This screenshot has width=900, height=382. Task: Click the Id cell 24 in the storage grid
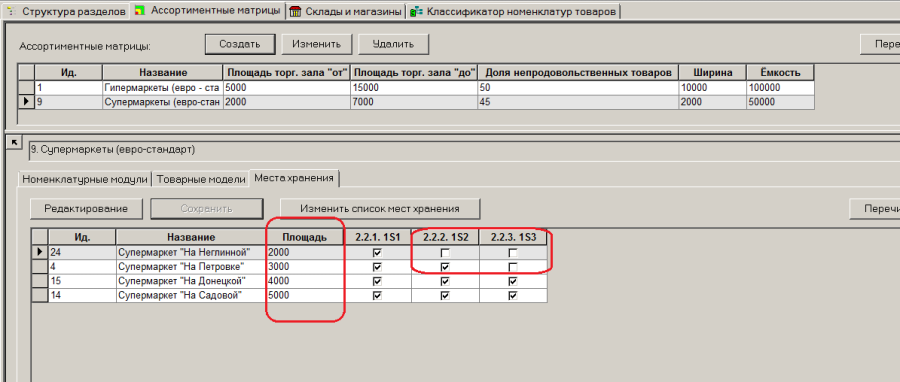[82, 252]
